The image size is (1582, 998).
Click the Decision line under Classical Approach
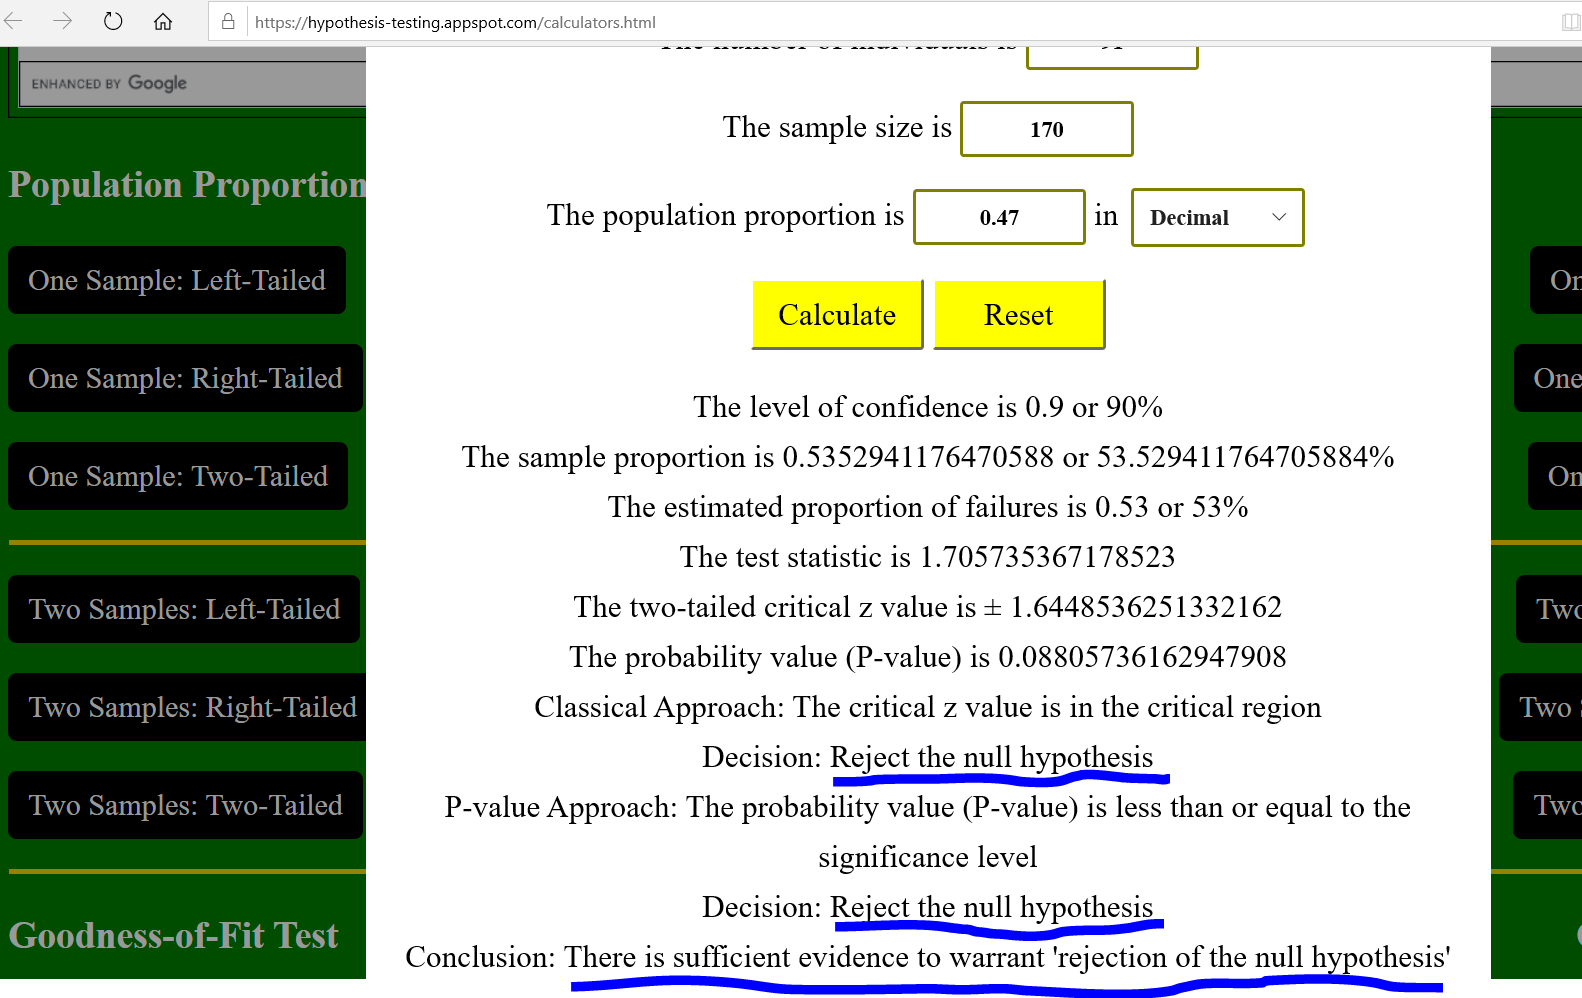tap(928, 757)
